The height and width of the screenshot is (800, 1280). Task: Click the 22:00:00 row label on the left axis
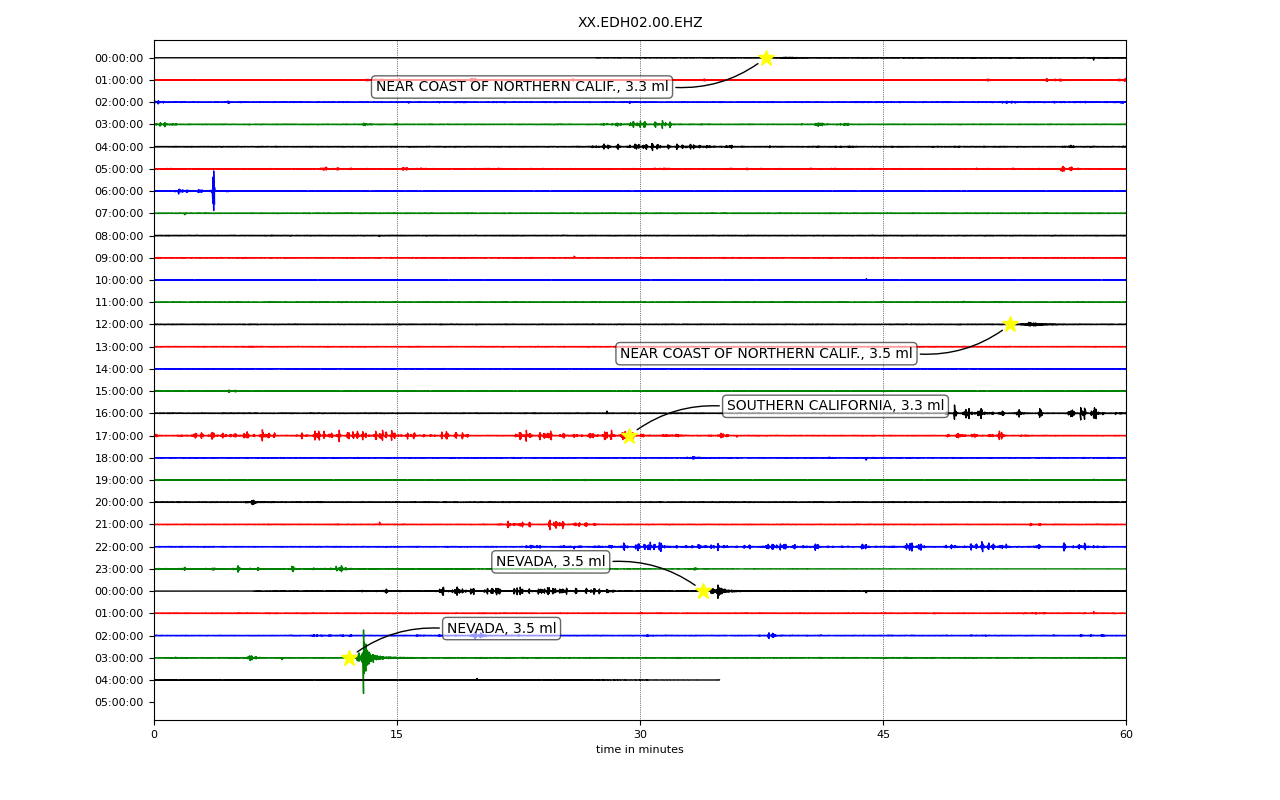coord(119,547)
